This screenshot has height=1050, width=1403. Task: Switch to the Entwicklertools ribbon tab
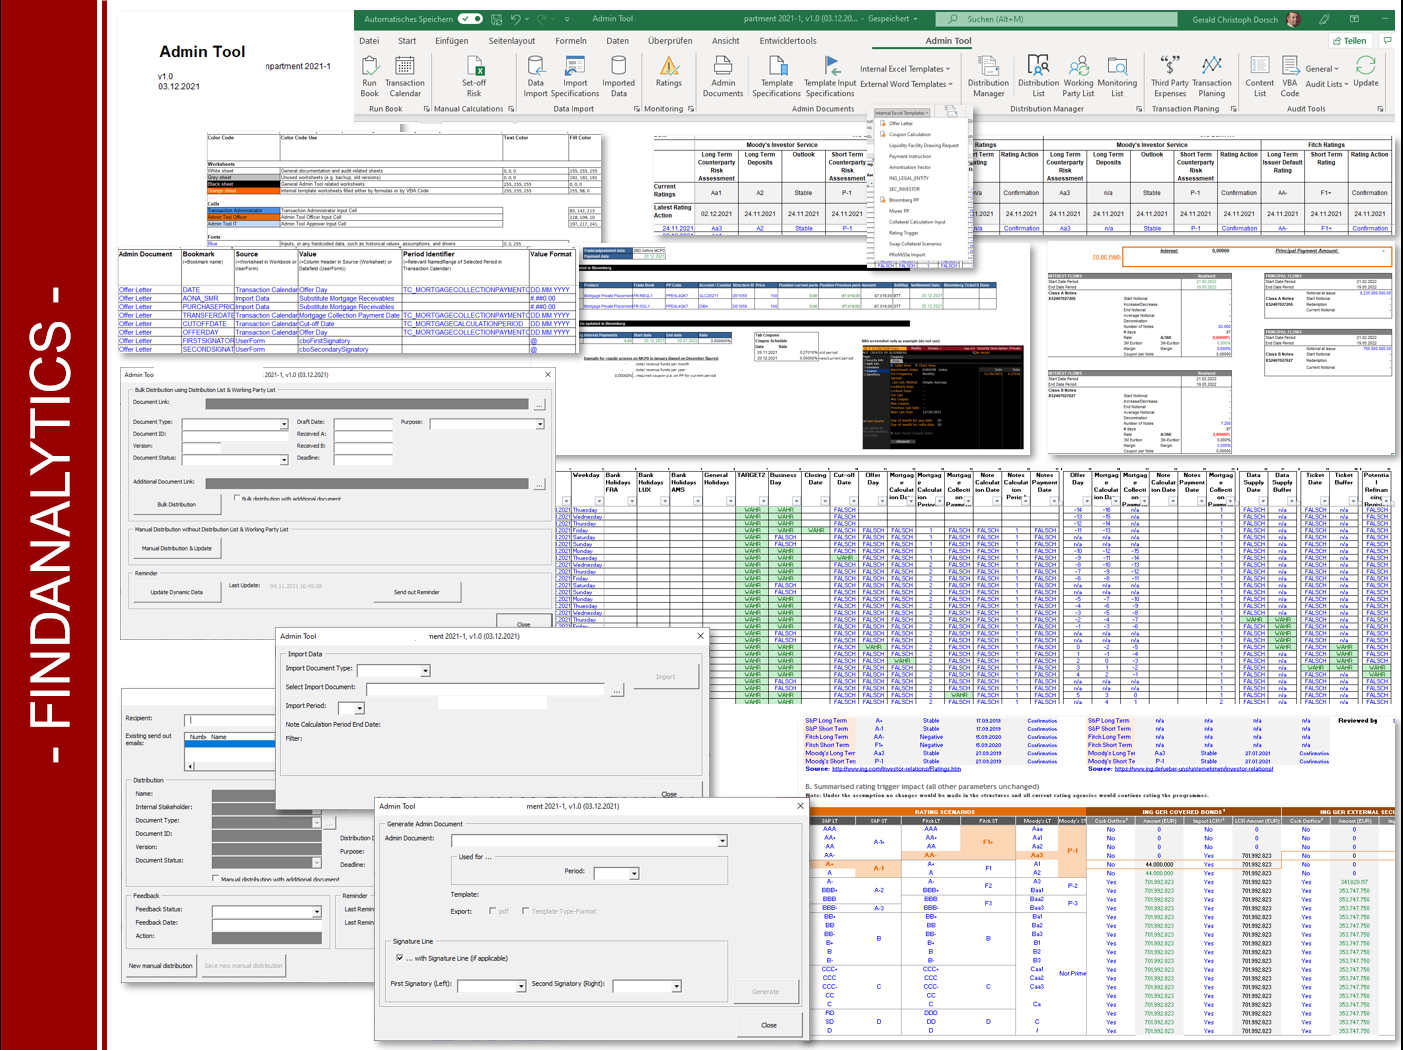click(x=787, y=41)
